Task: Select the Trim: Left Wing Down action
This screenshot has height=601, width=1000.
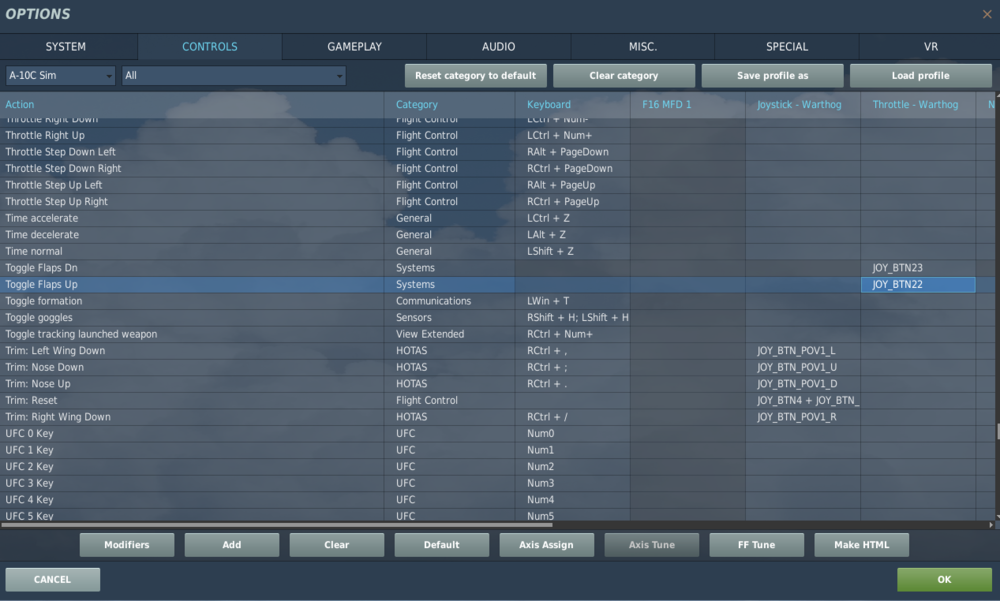Action: pyautogui.click(x=191, y=351)
